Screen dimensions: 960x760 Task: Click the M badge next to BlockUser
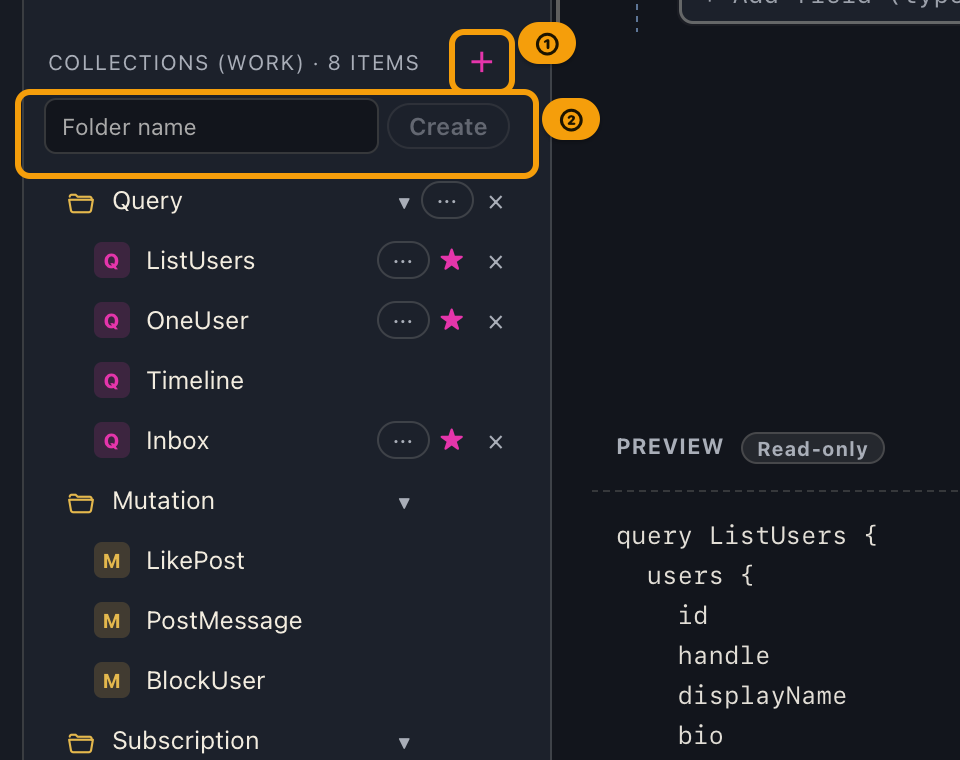[x=111, y=681]
